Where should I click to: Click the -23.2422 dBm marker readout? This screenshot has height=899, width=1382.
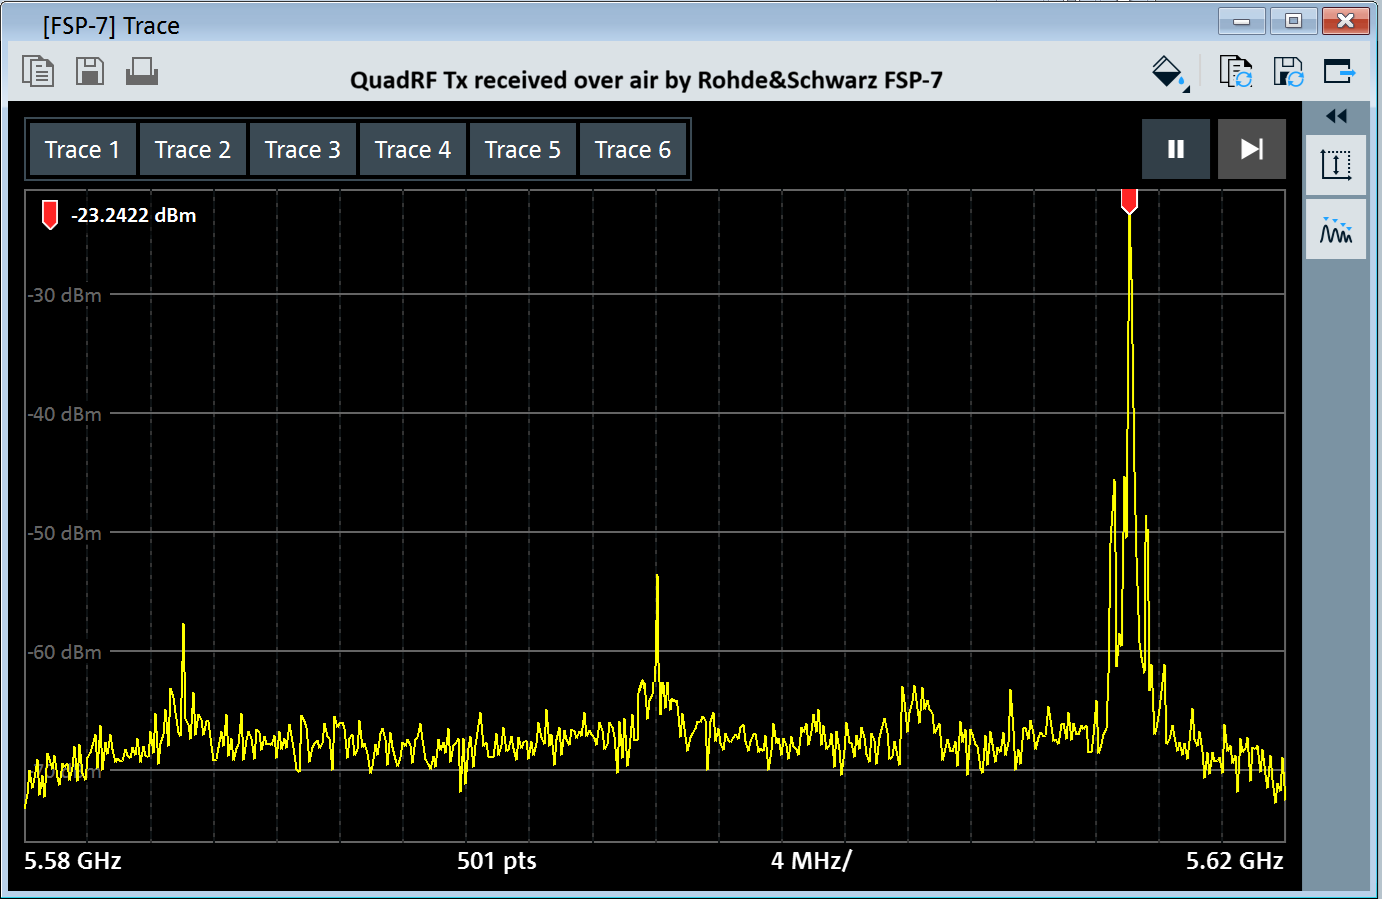click(134, 215)
